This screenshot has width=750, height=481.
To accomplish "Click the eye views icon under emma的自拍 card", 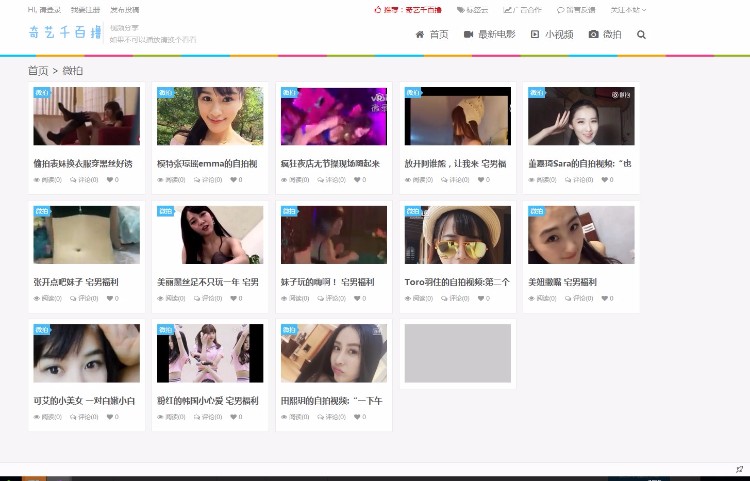I will pyautogui.click(x=160, y=180).
